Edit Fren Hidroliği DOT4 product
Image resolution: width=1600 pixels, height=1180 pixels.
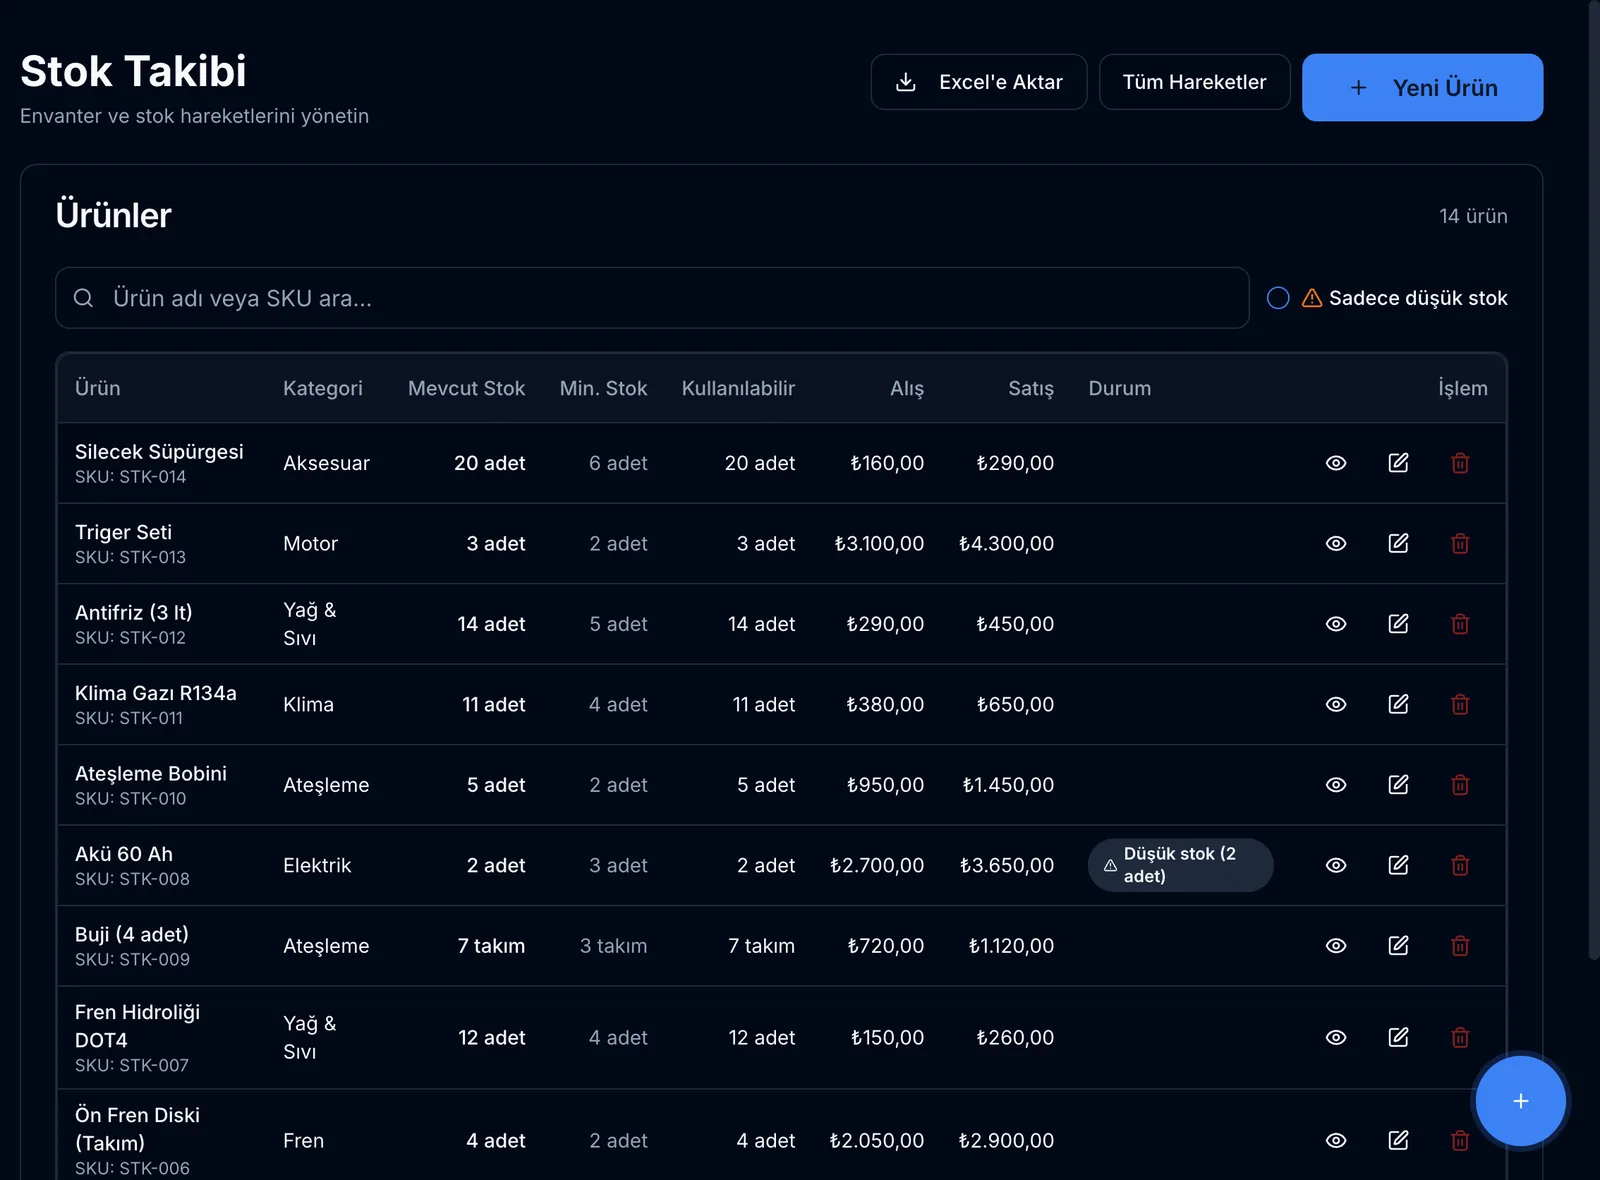tap(1398, 1037)
